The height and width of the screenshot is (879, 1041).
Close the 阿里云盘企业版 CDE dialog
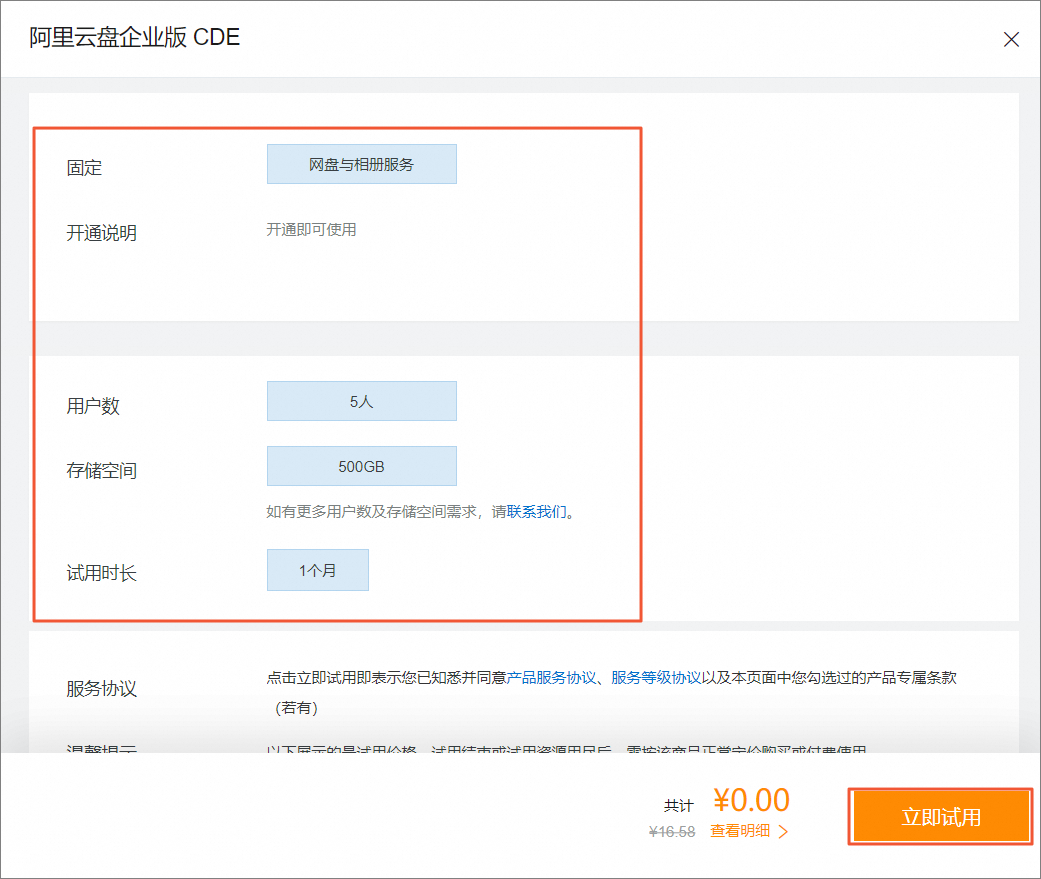tap(1010, 40)
